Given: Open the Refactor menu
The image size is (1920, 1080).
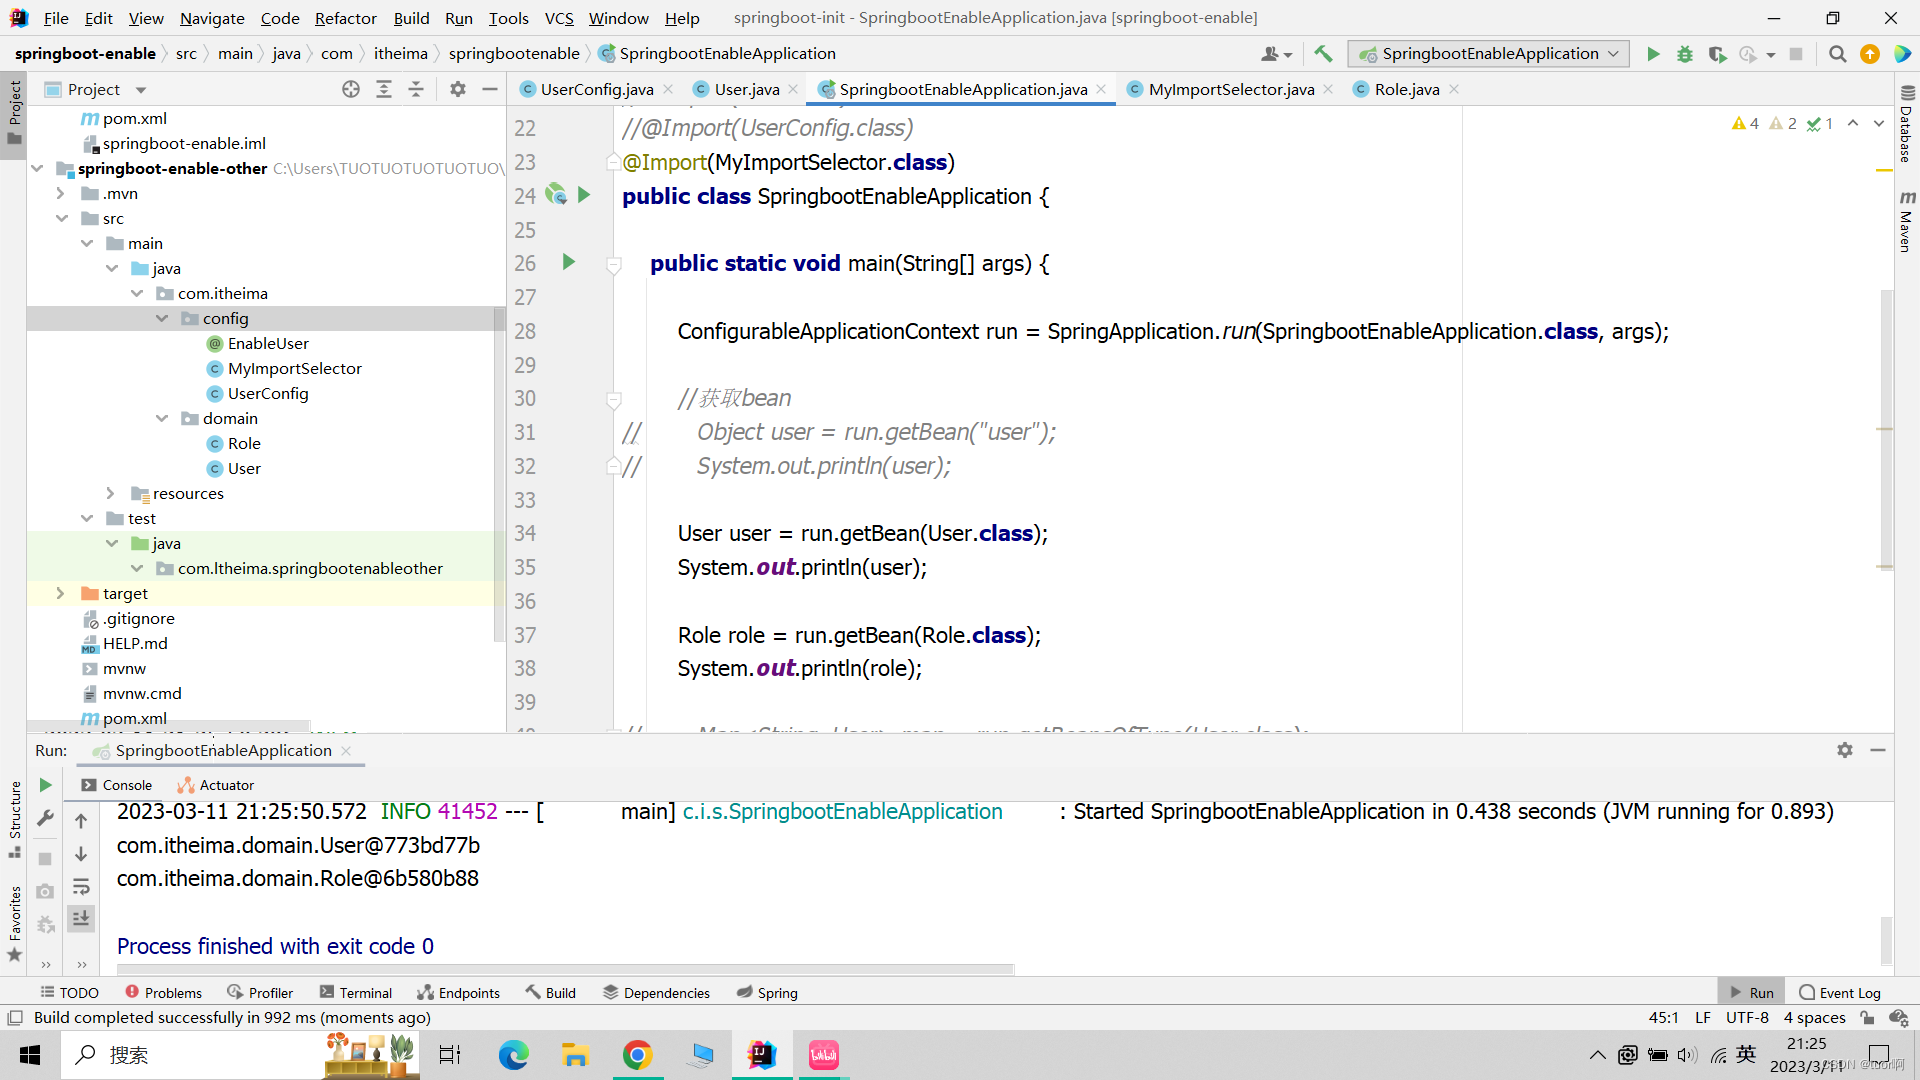Looking at the screenshot, I should 345,18.
